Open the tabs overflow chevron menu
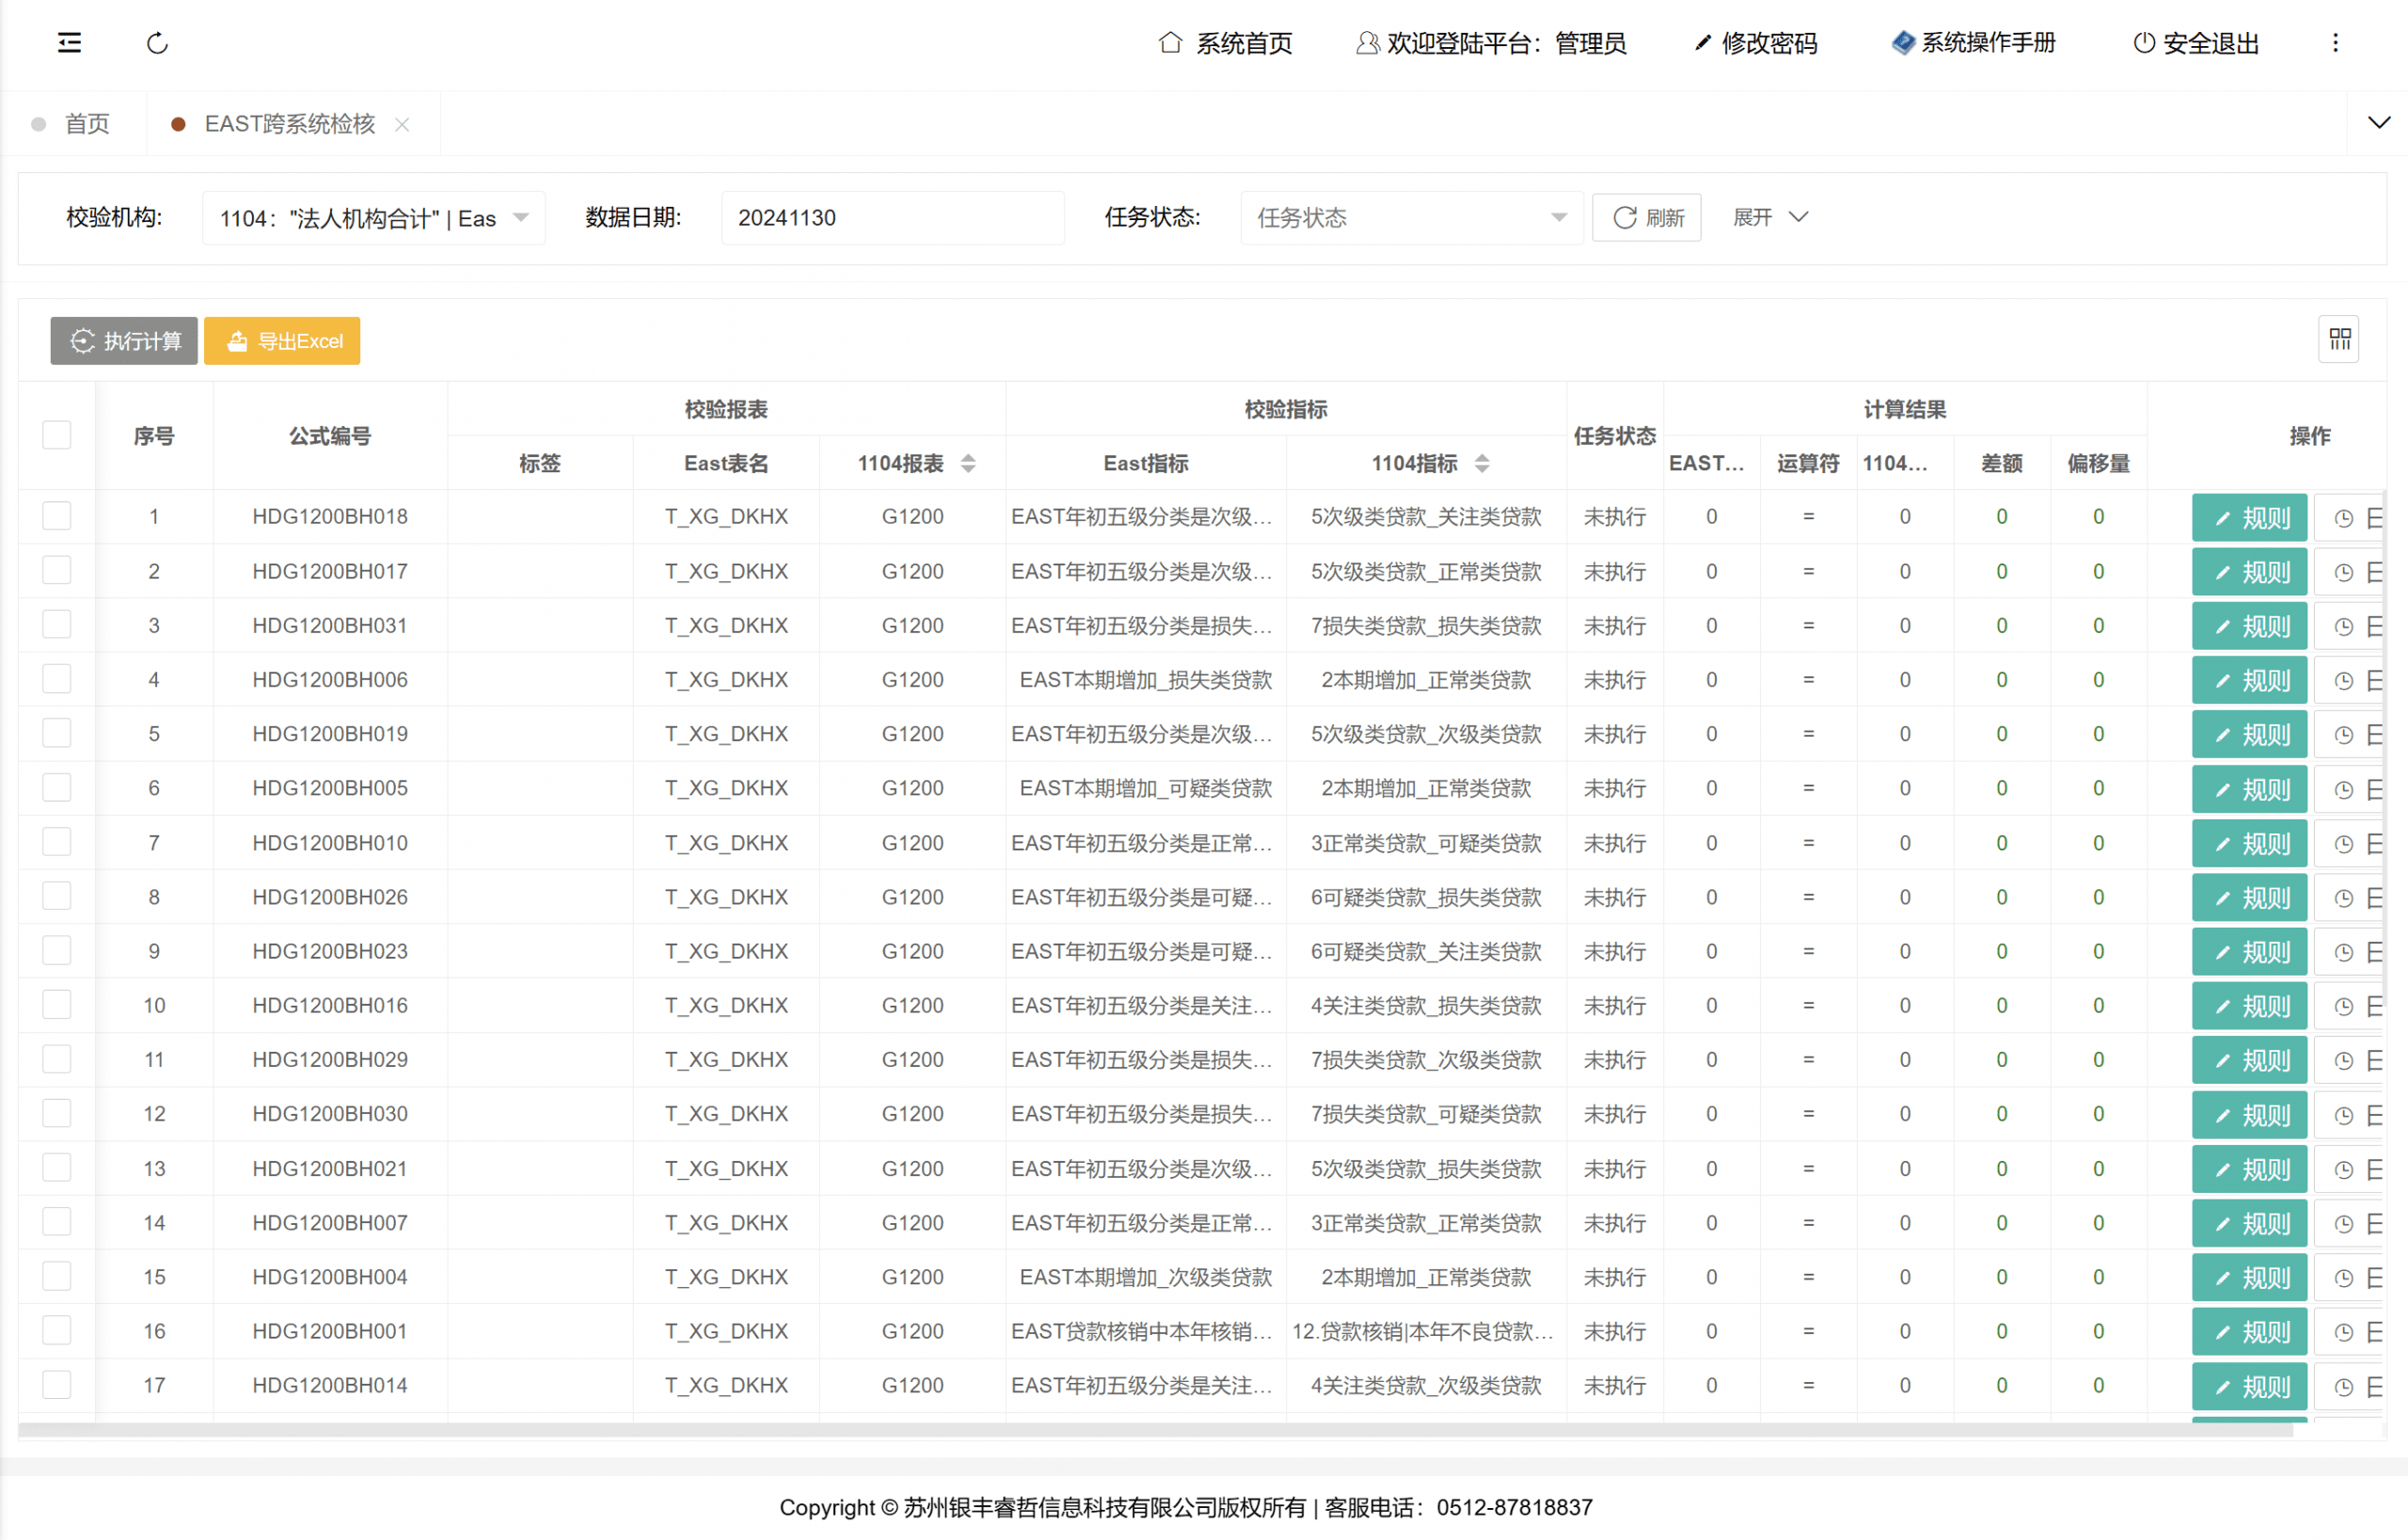2408x1540 pixels. [x=2378, y=123]
